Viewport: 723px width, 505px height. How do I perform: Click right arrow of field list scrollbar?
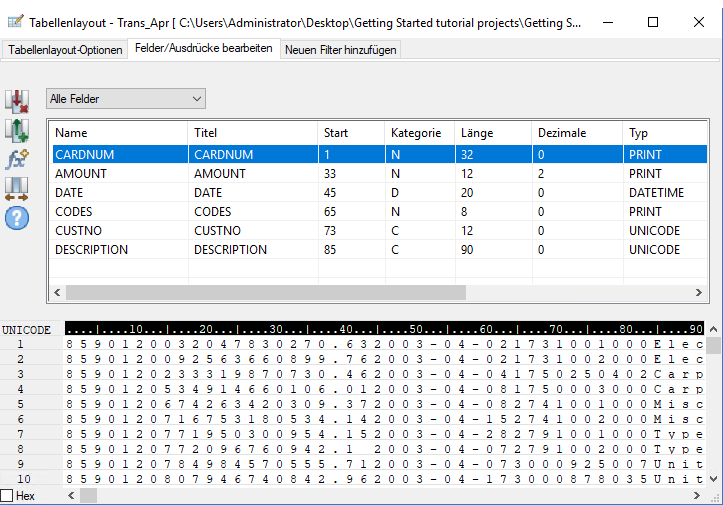(x=699, y=292)
